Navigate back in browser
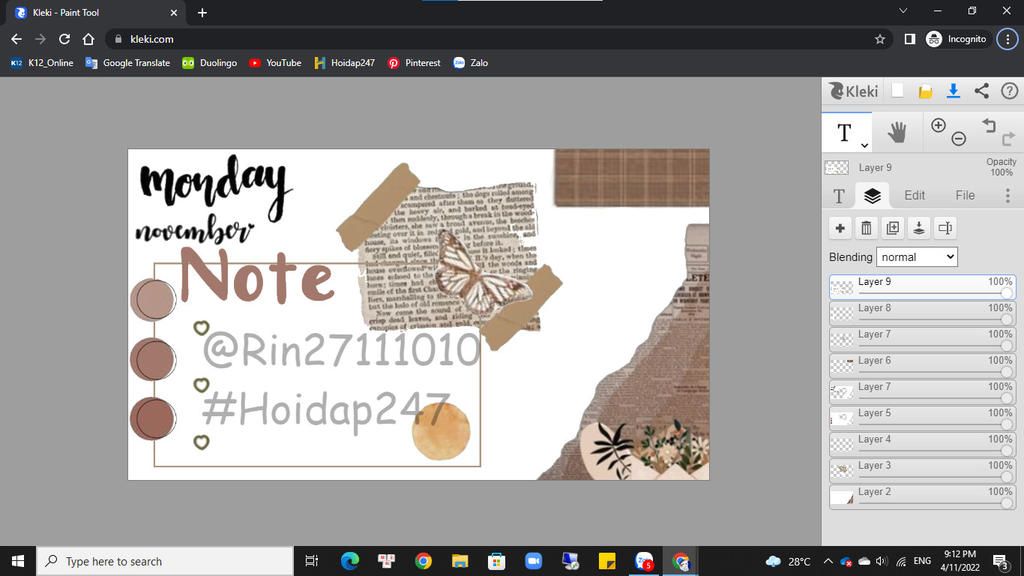 coord(16,39)
